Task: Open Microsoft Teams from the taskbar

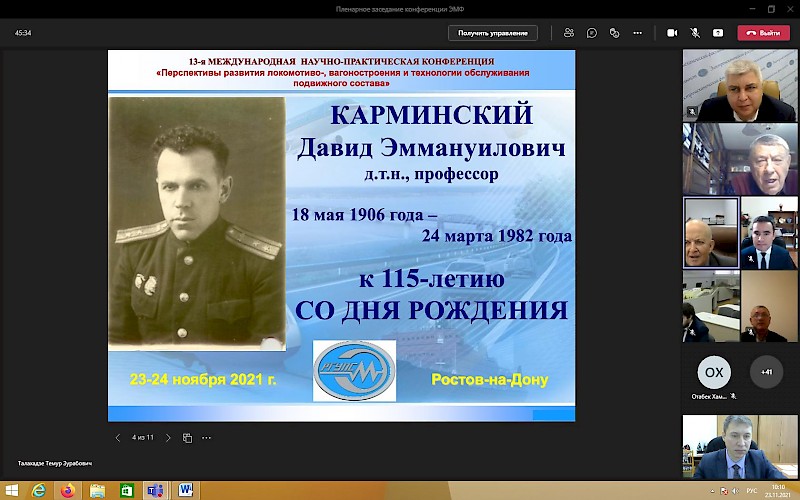Action: point(155,490)
